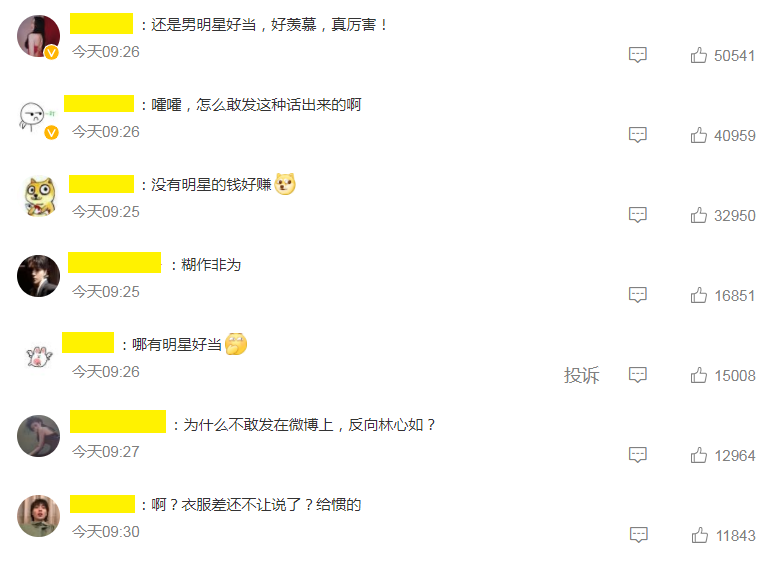The height and width of the screenshot is (566, 782).
Task: Open reply icon beside 11843 likes
Action: [638, 535]
